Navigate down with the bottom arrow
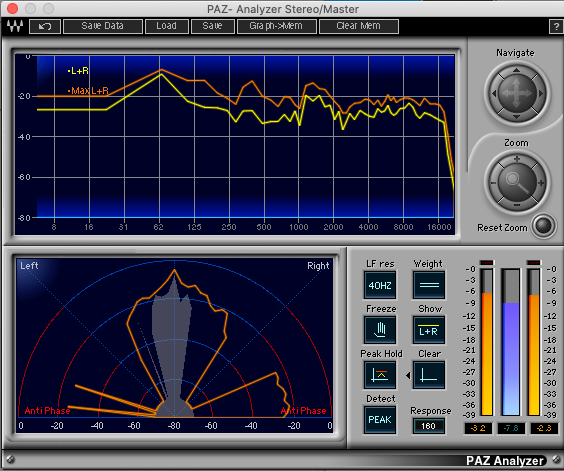 [517, 117]
